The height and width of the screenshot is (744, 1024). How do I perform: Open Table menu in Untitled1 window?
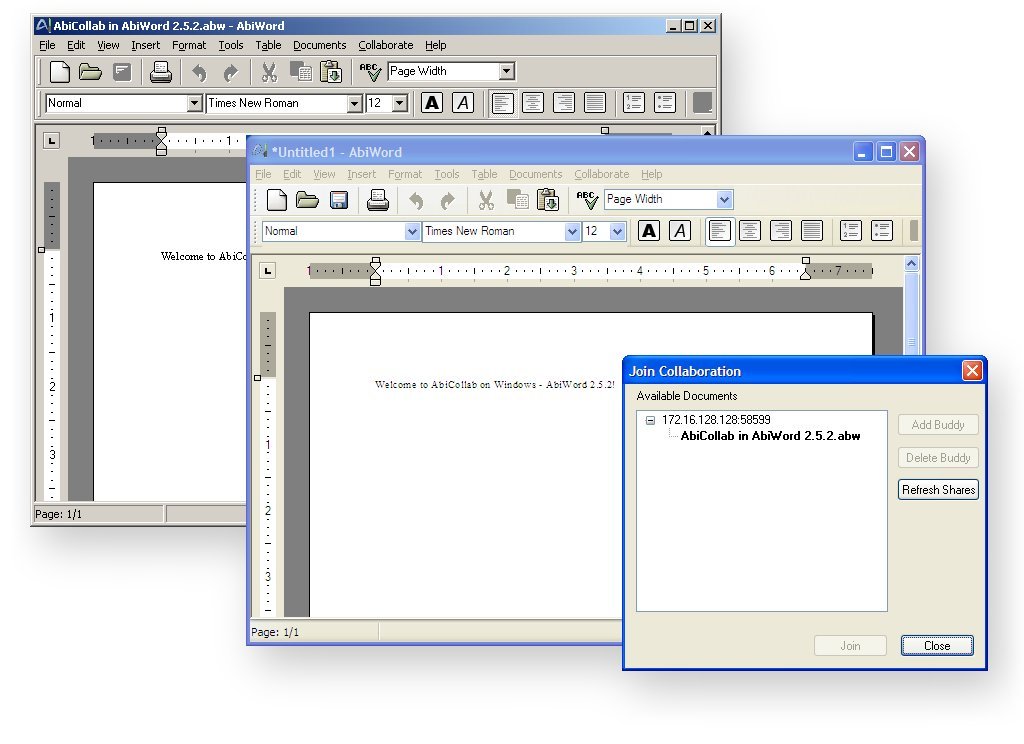coord(484,174)
